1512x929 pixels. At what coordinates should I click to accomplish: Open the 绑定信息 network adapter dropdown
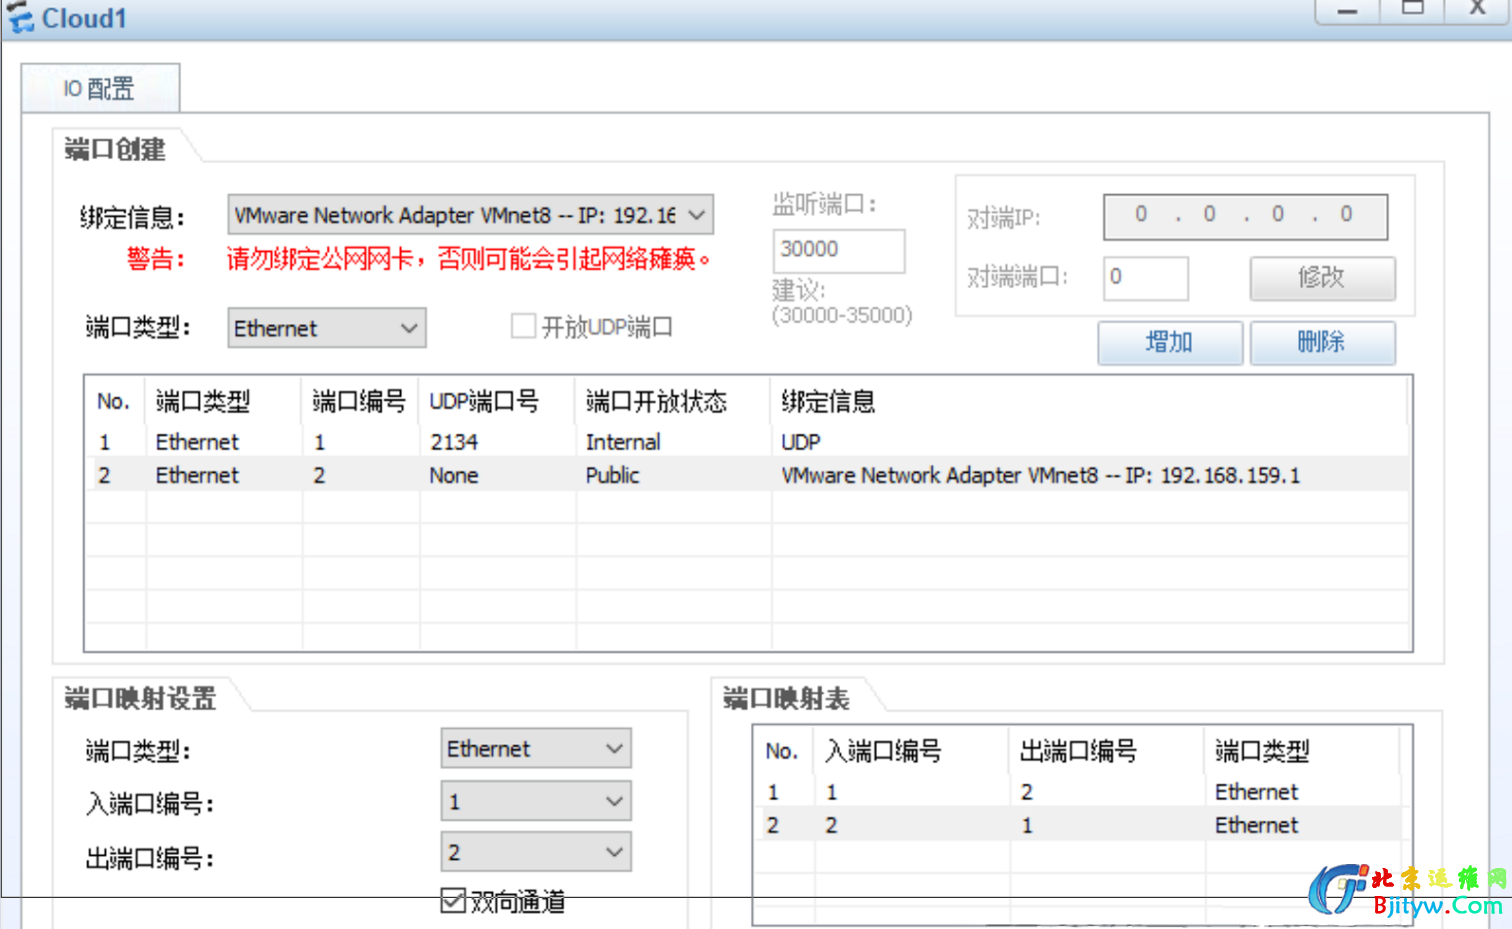[x=470, y=215]
